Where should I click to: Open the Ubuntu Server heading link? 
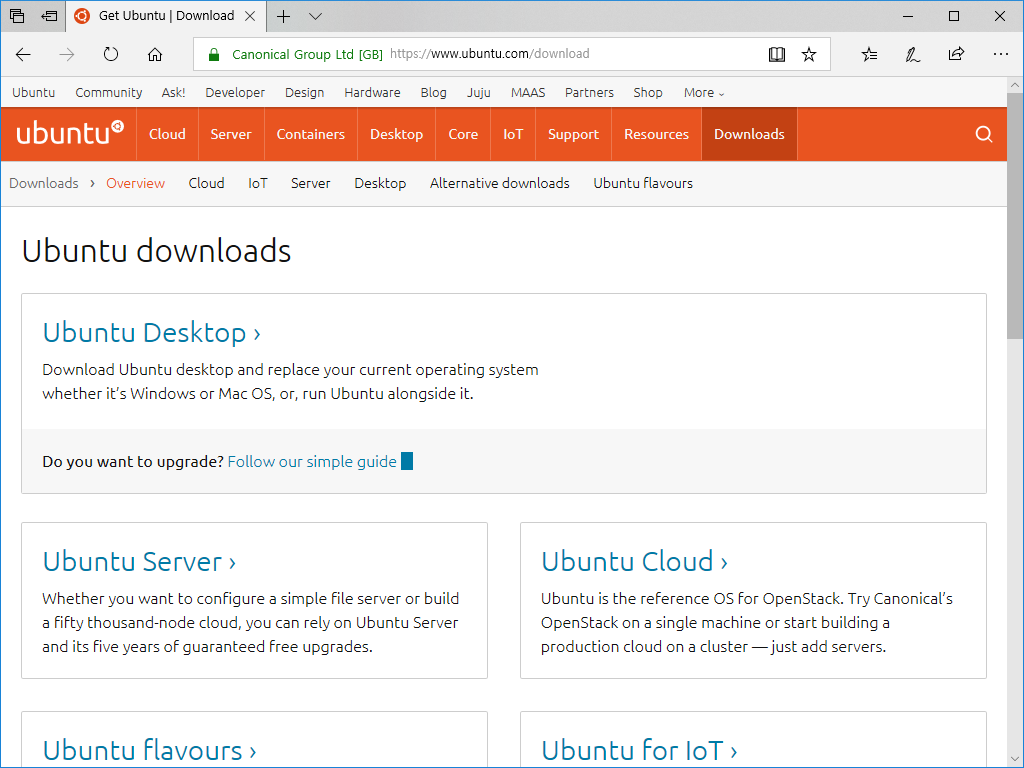pos(139,562)
